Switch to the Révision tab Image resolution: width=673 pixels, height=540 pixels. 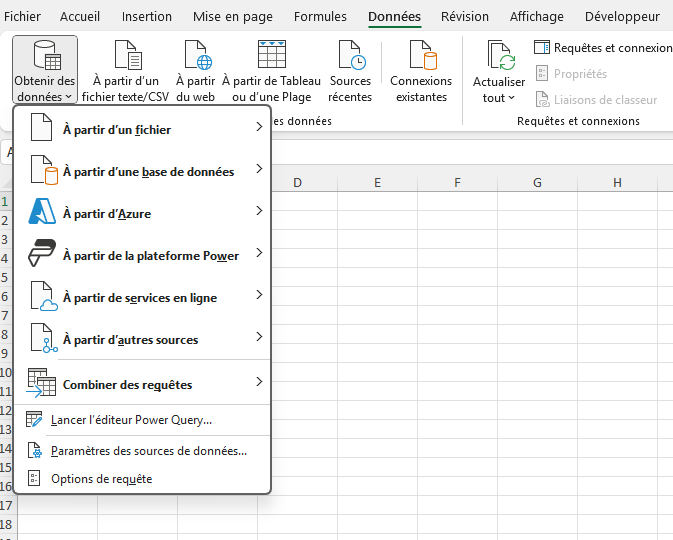coord(465,16)
